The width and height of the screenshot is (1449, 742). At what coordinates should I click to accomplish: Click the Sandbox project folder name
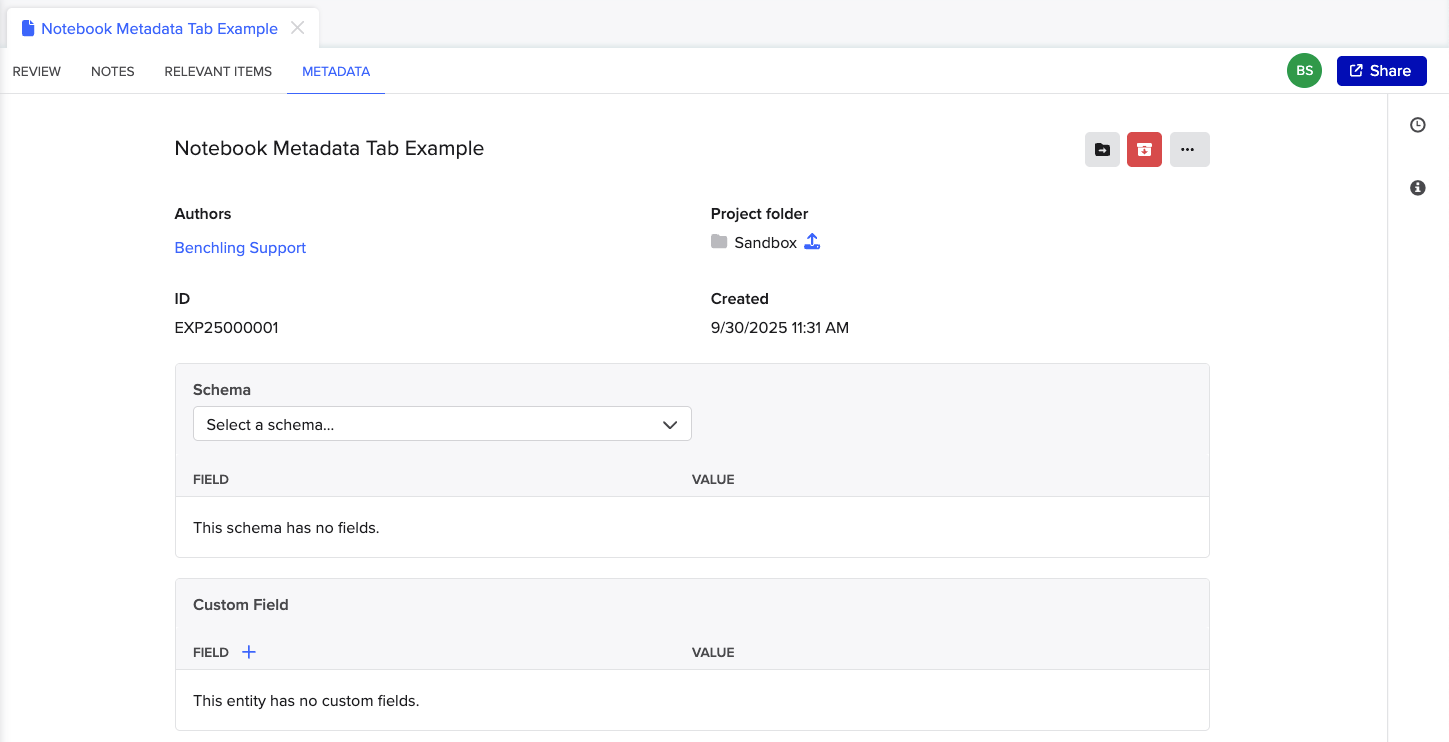[x=765, y=243]
